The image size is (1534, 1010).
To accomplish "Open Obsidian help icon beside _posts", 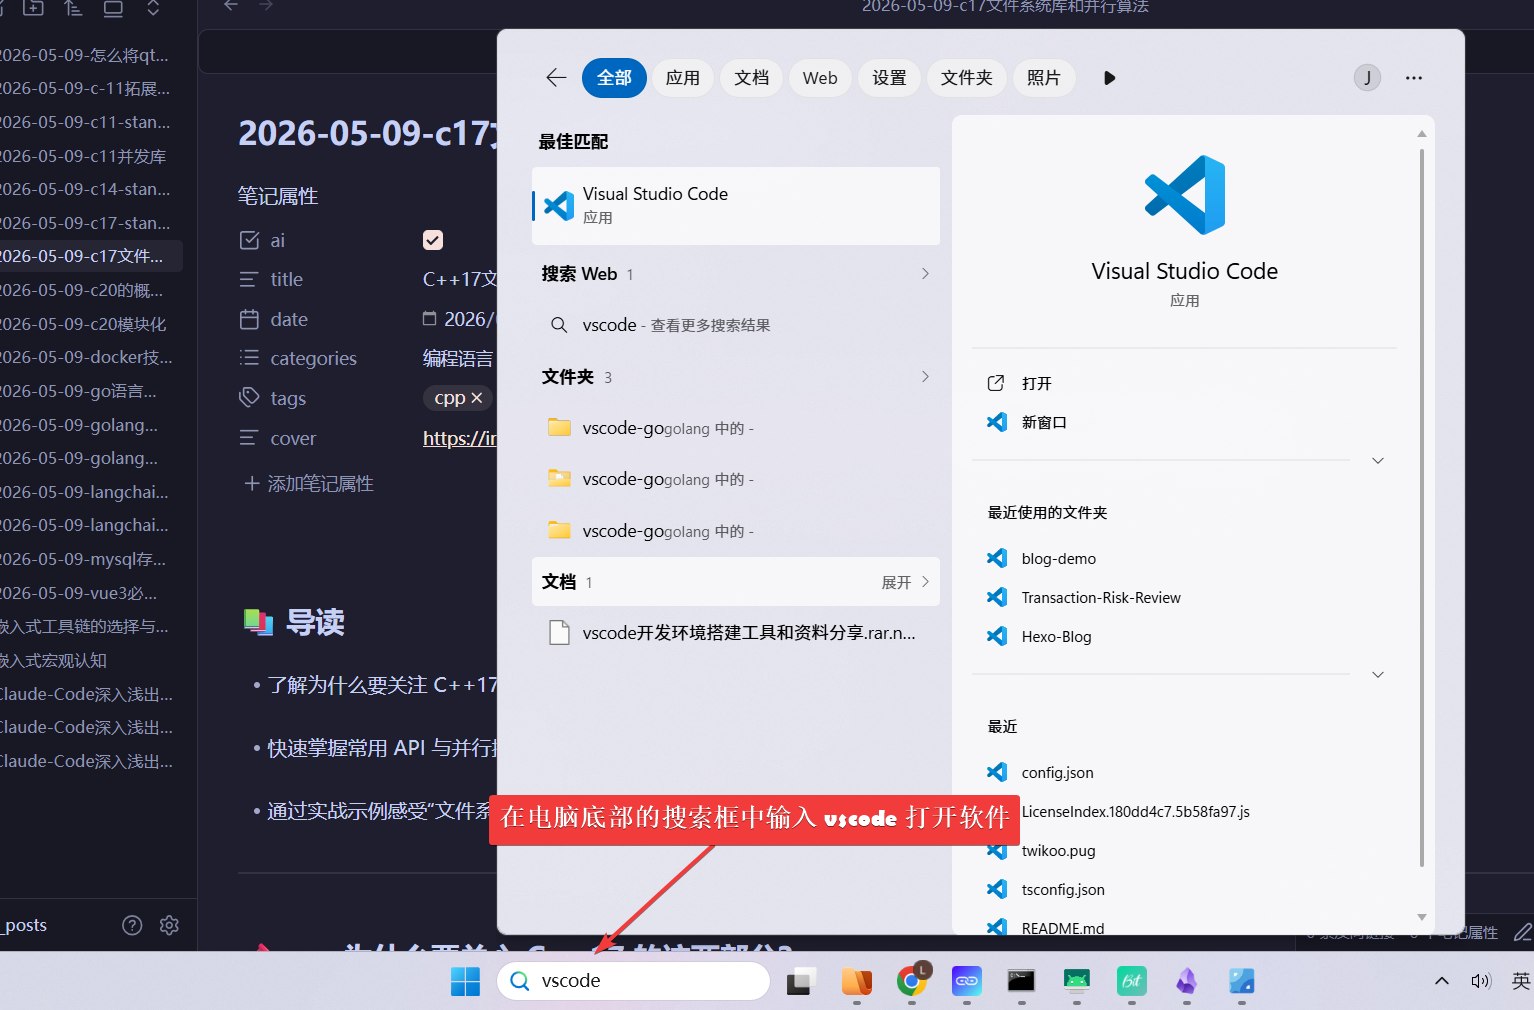I will [x=132, y=925].
